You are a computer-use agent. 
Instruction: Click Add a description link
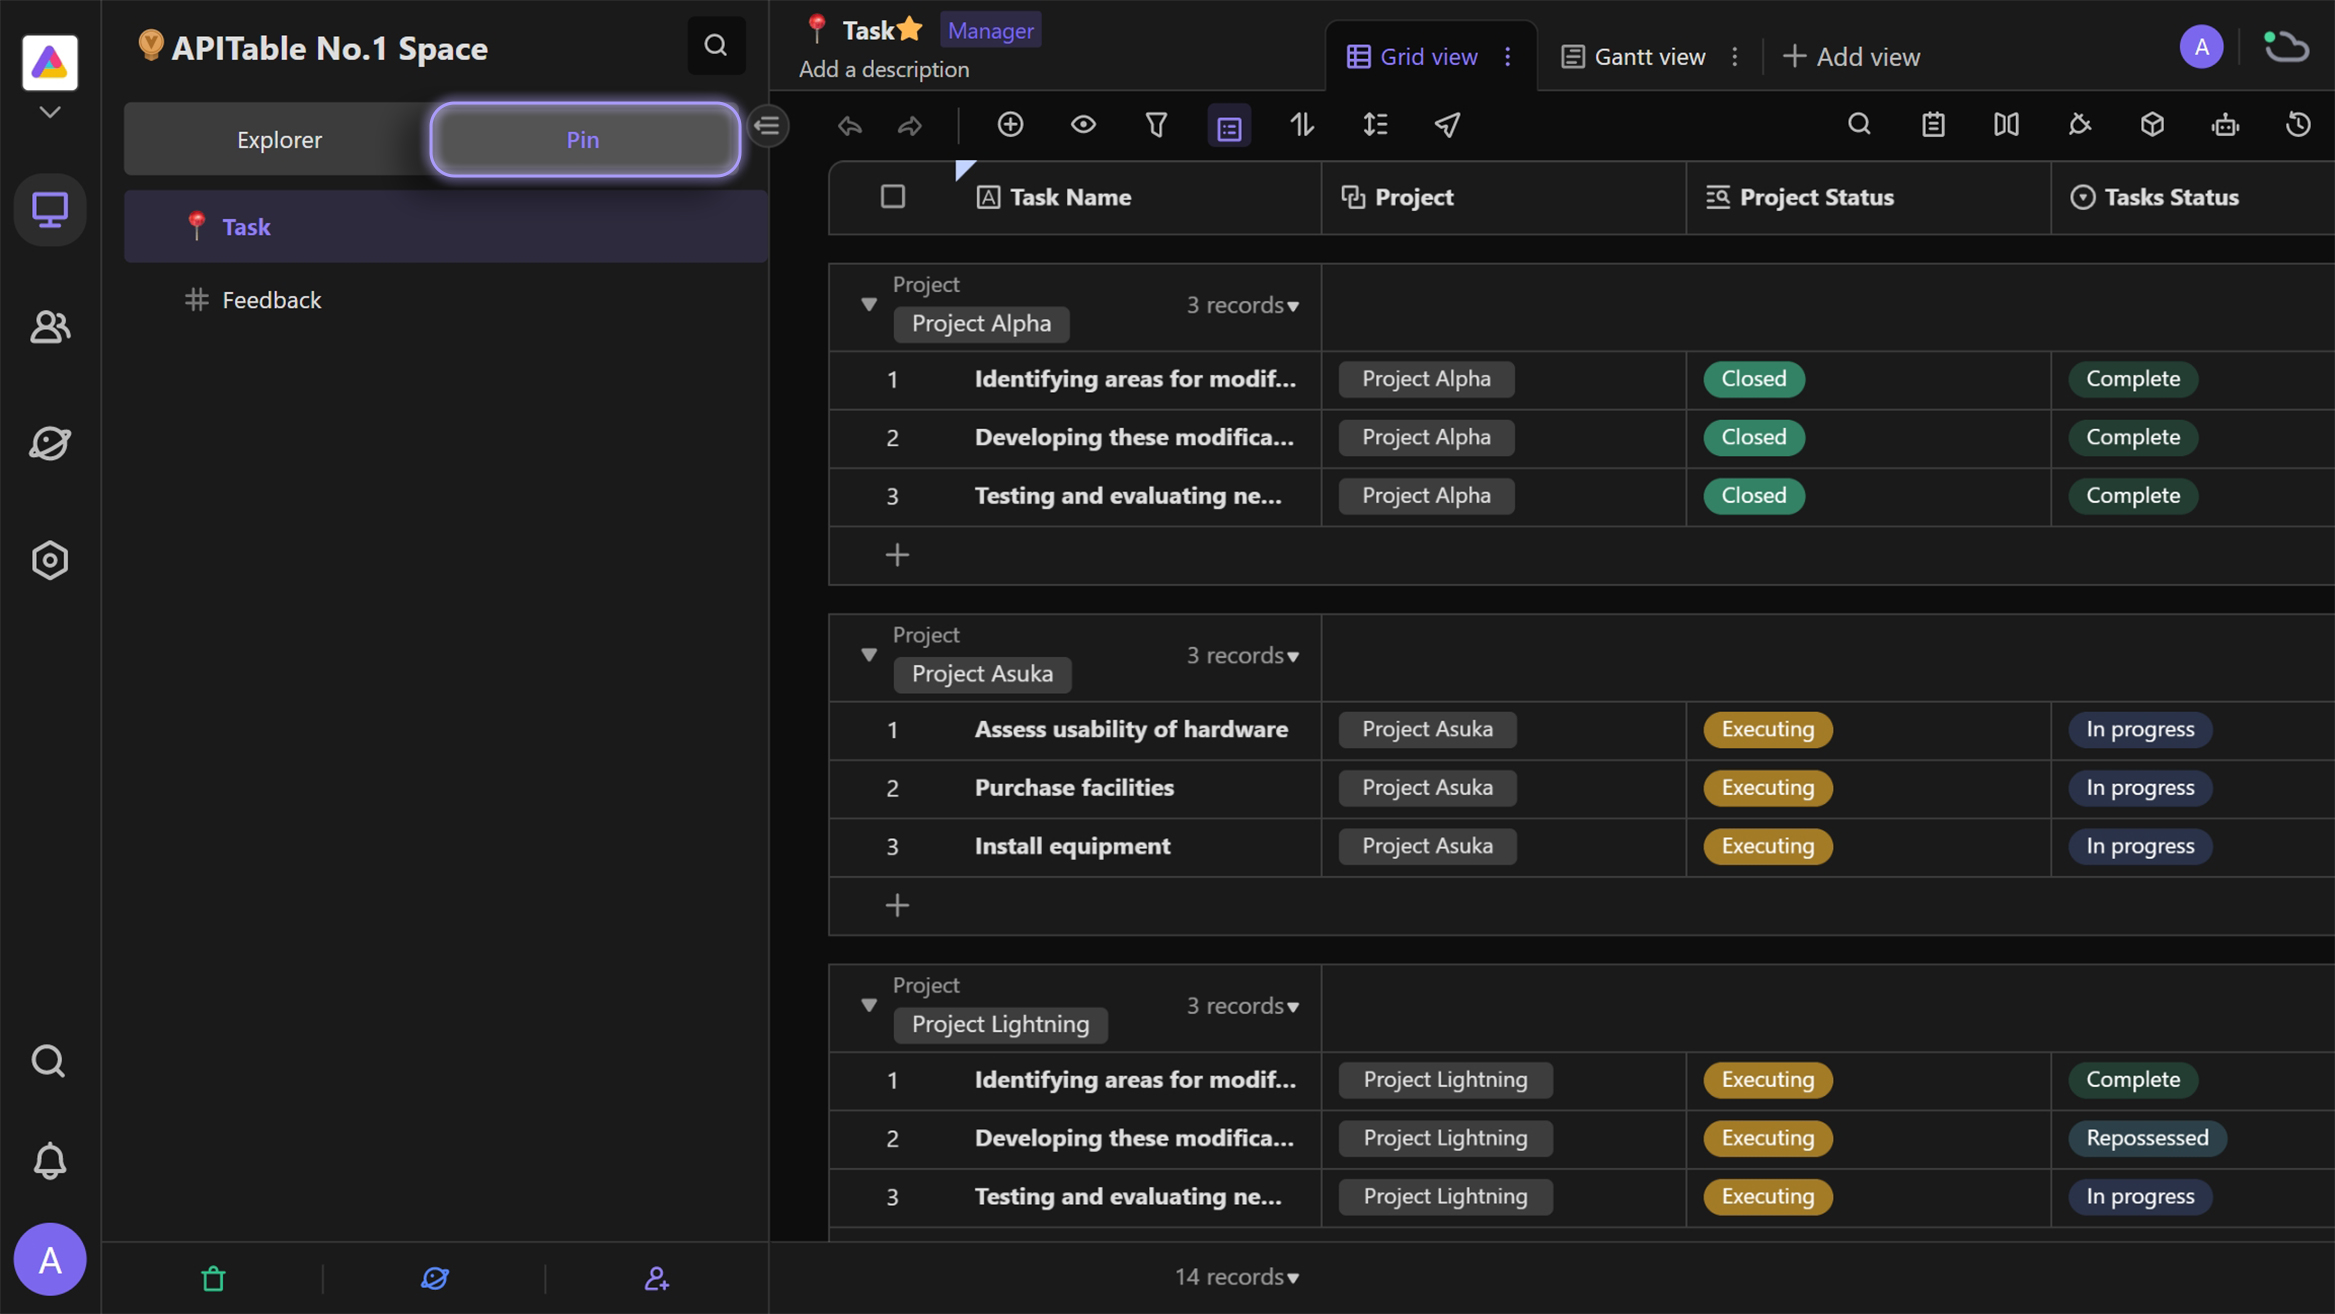(883, 69)
